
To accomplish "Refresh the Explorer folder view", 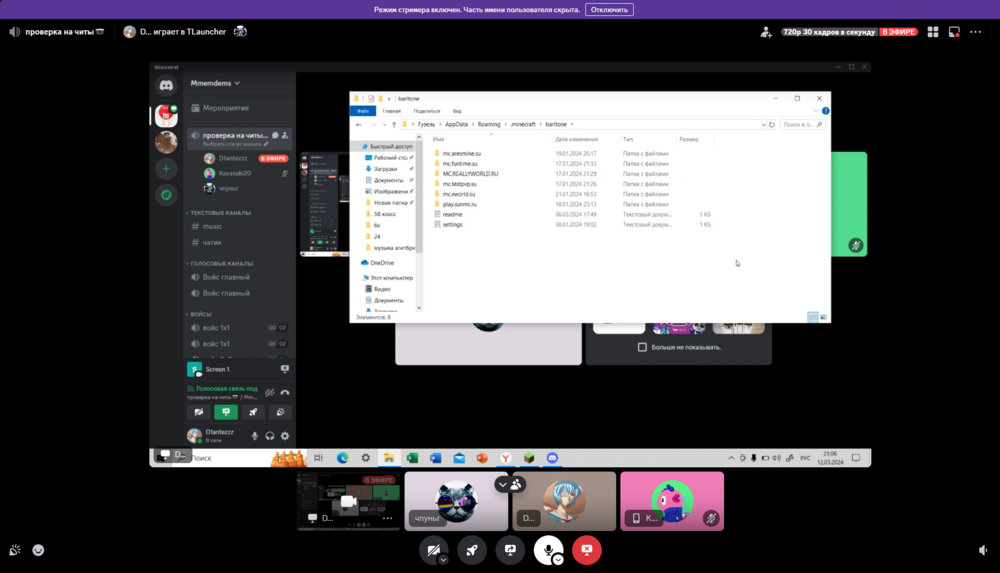I will [772, 124].
